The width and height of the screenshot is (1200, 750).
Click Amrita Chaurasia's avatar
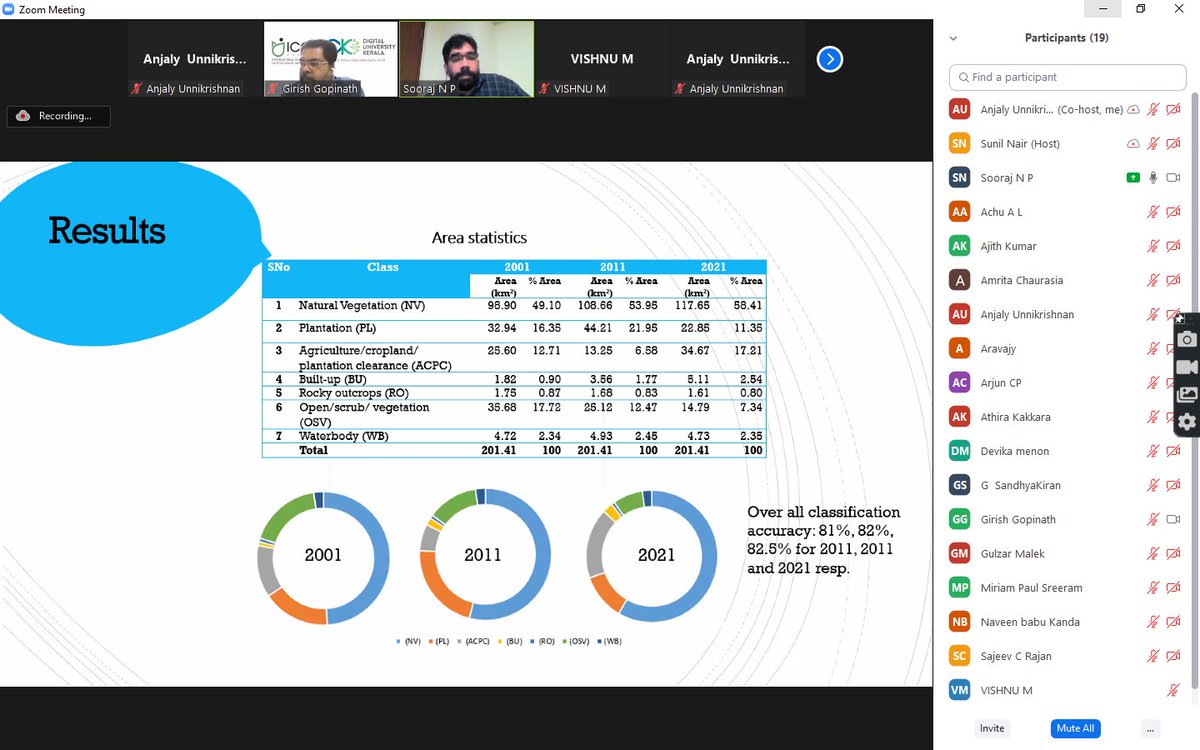tap(960, 280)
